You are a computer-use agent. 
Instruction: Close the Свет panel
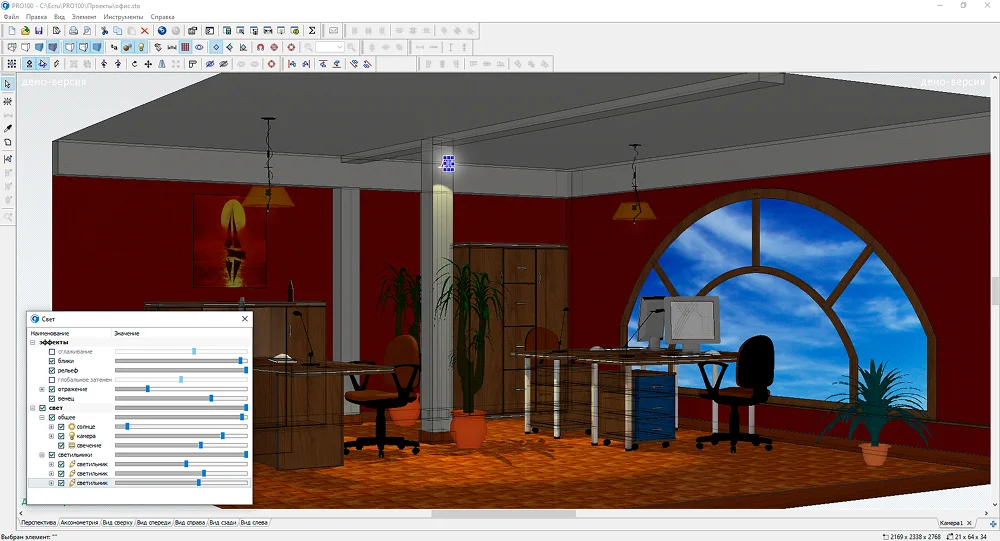(x=245, y=319)
